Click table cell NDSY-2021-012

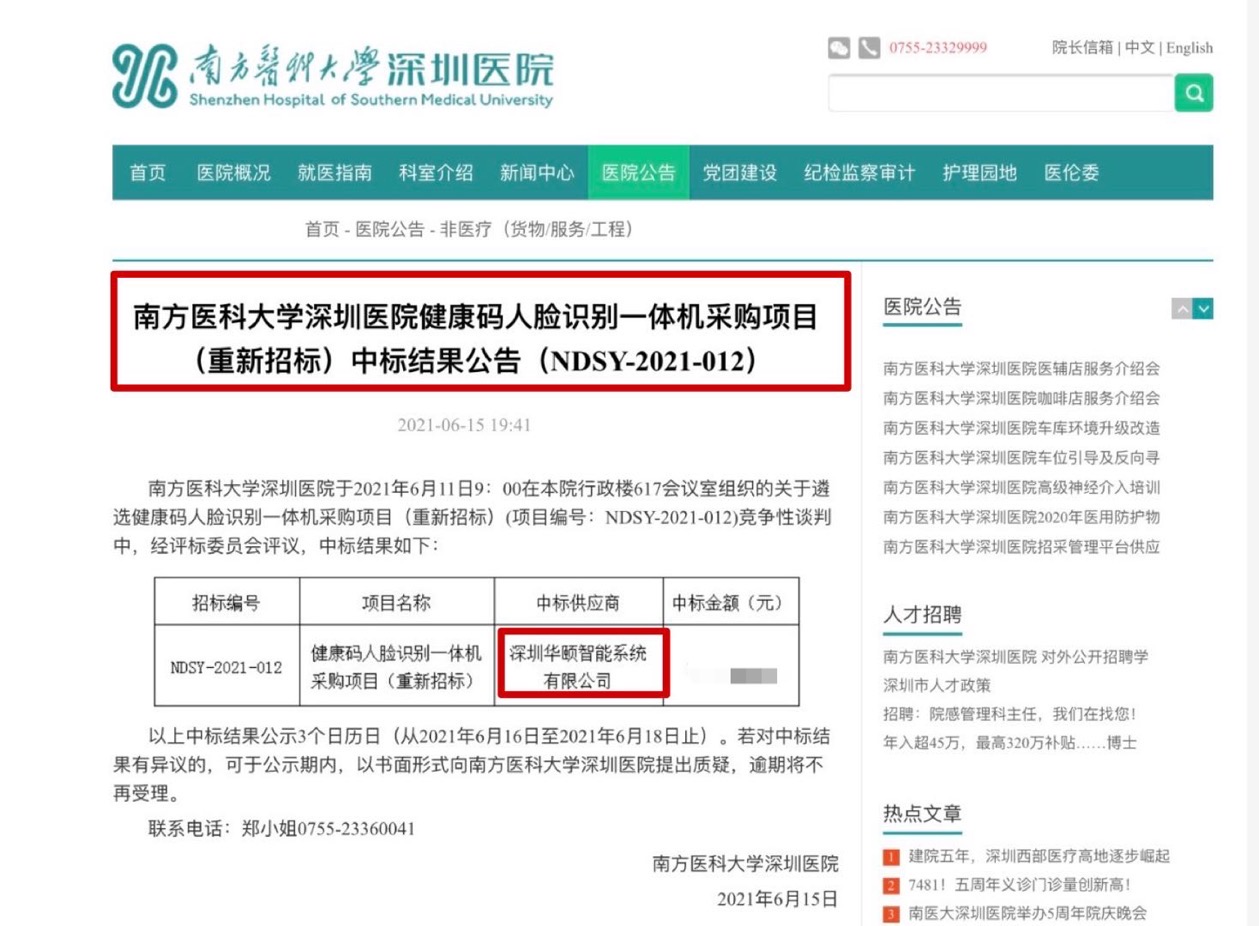click(226, 667)
